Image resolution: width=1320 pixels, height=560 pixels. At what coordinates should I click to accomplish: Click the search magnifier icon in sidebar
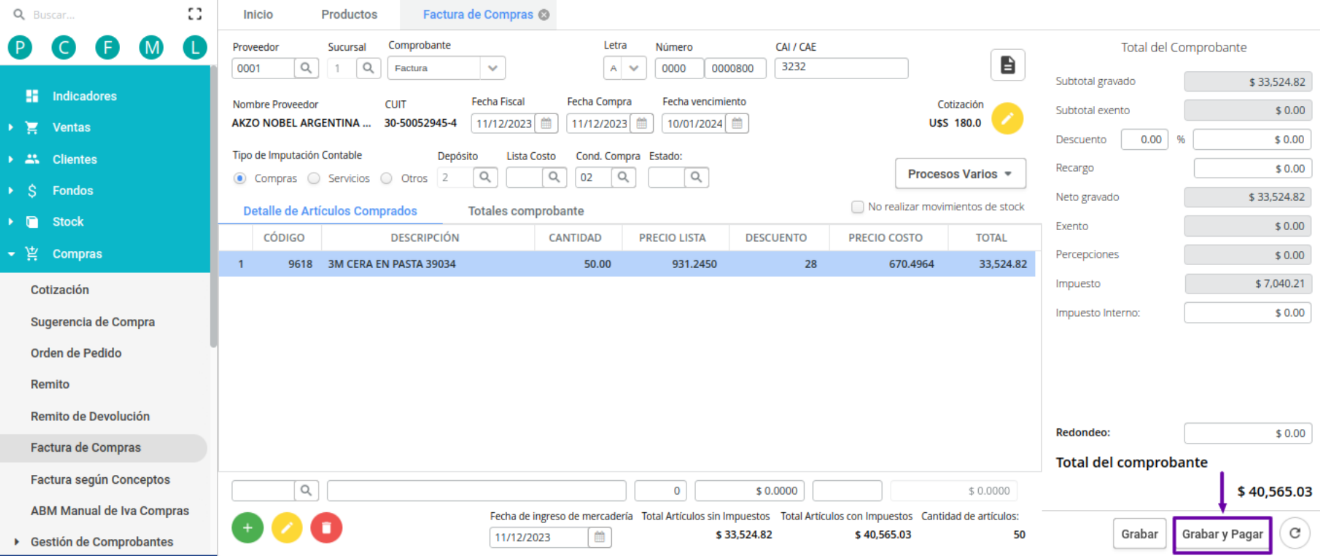point(18,15)
